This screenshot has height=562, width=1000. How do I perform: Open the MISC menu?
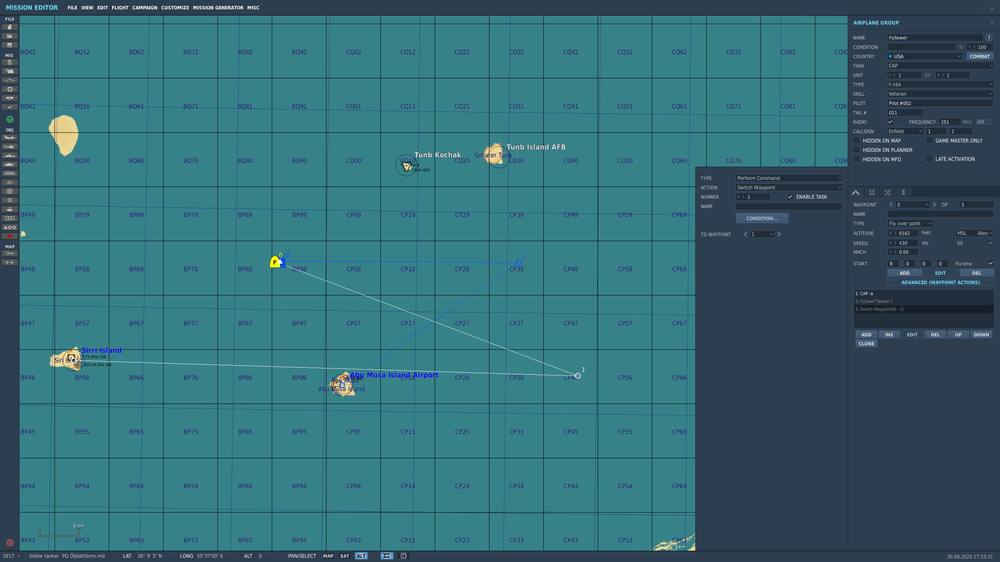(x=253, y=8)
